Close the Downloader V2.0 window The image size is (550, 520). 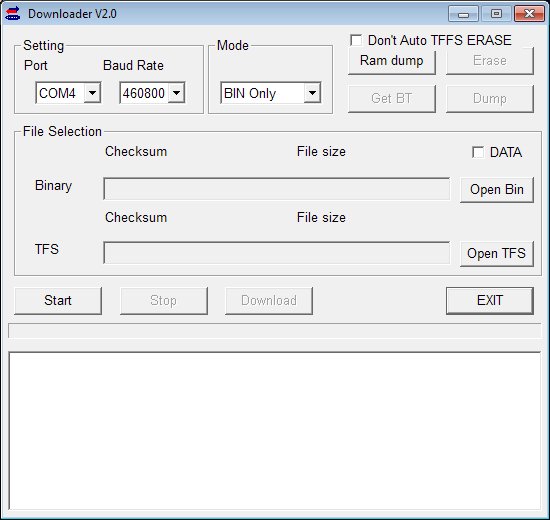pos(529,14)
